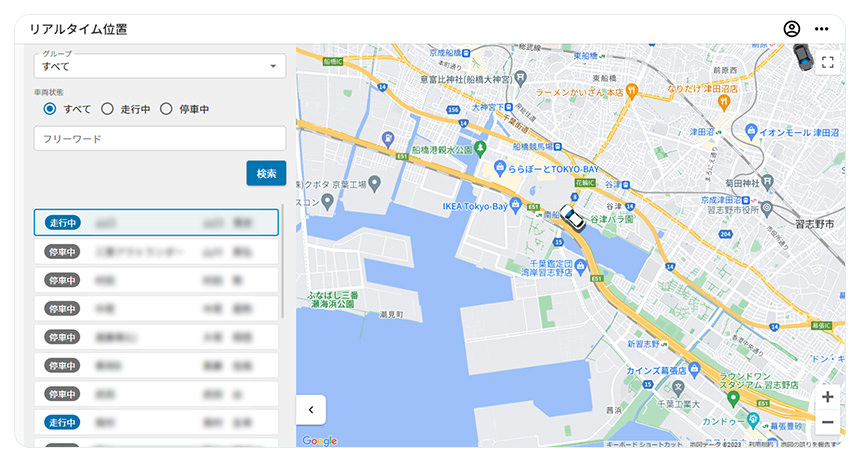Screen dimensions: 860x462
Task: Collapse the side panel with left chevron
Action: 311,410
